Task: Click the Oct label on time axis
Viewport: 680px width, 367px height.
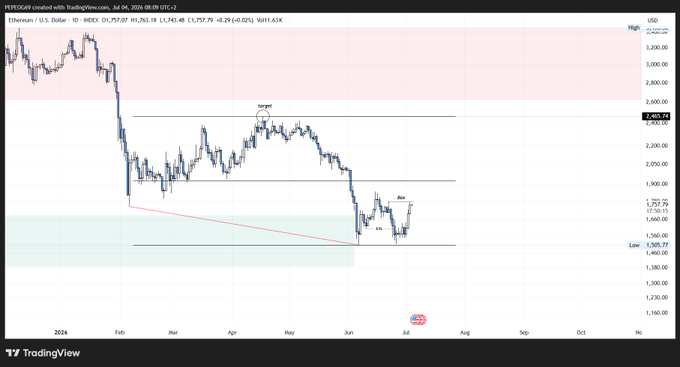Action: tap(581, 332)
